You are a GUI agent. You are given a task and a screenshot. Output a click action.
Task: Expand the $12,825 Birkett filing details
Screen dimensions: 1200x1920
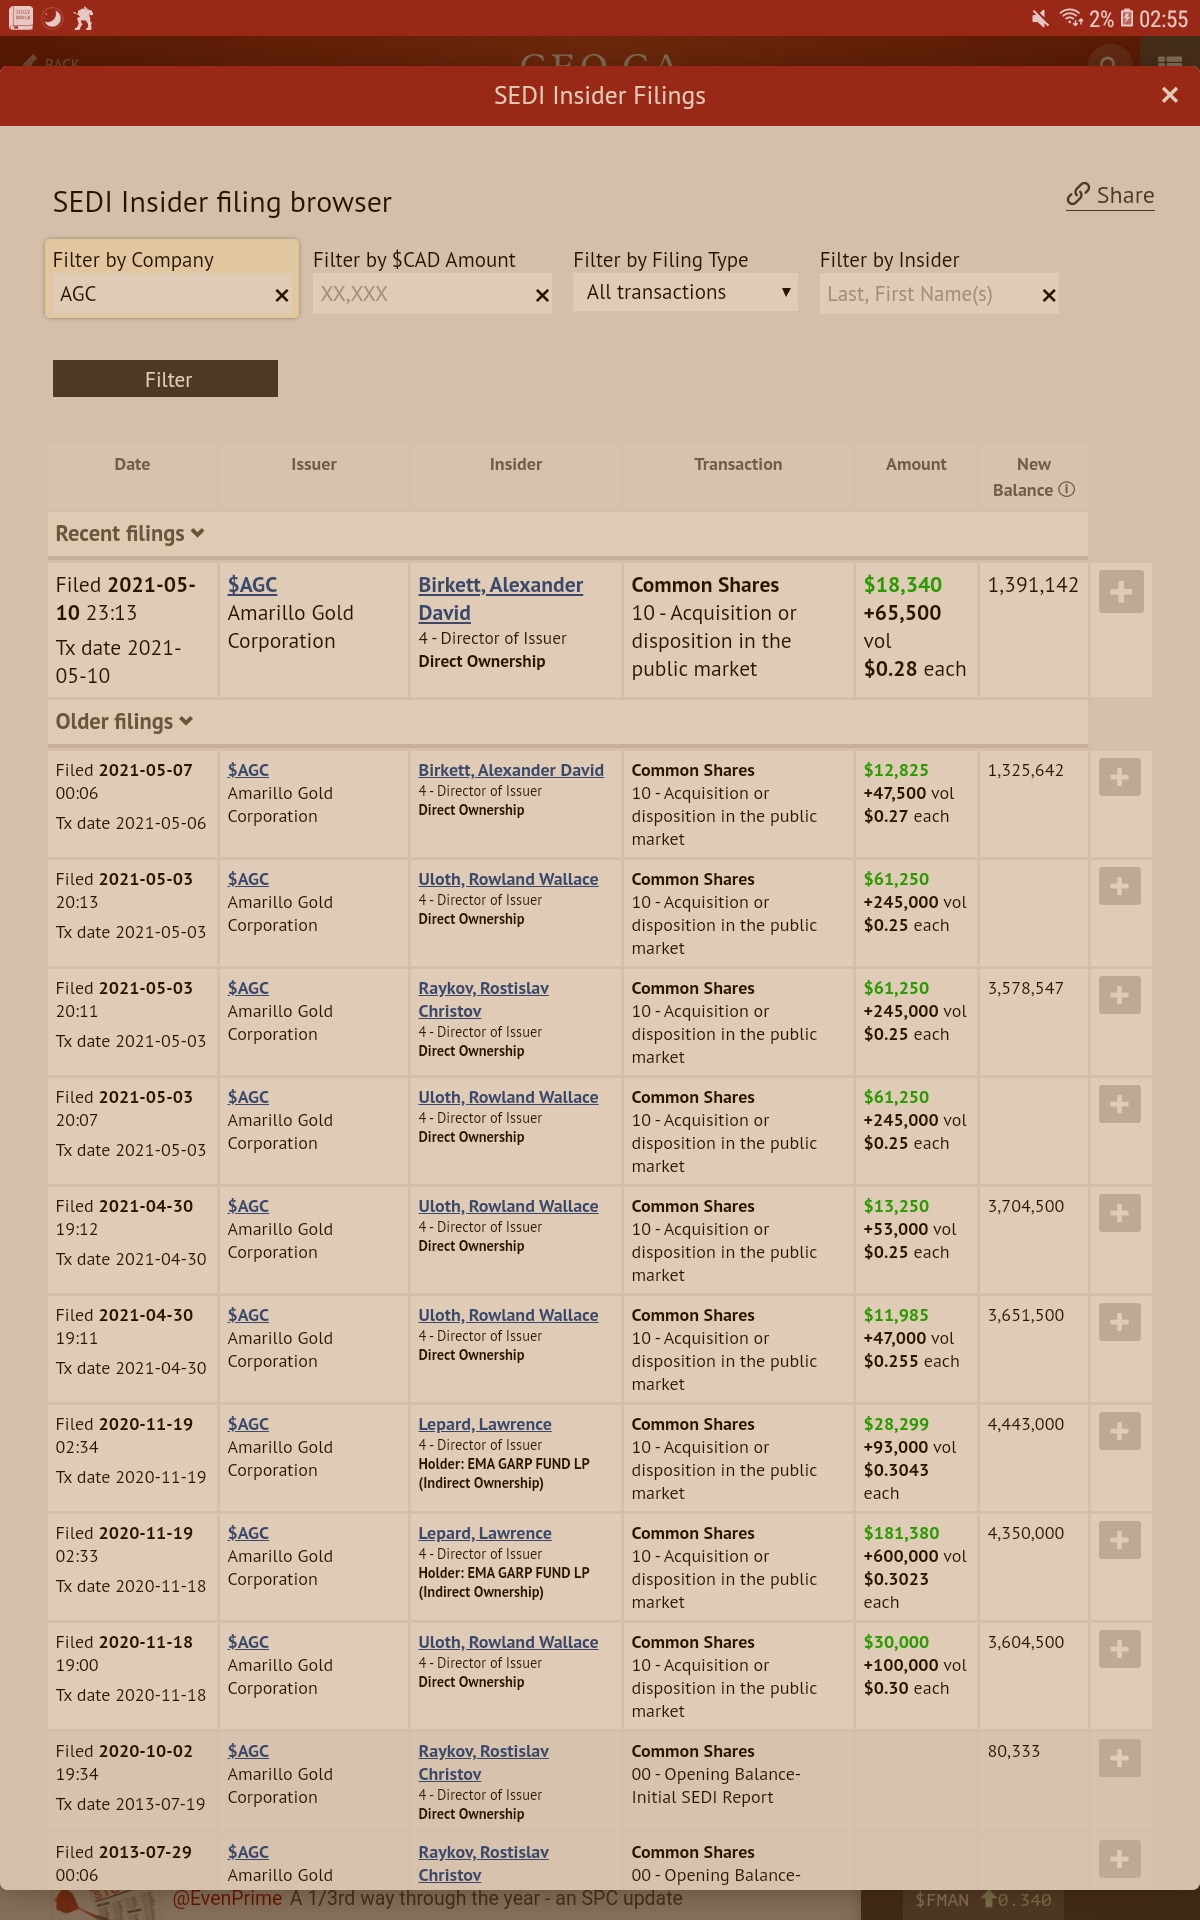1120,777
